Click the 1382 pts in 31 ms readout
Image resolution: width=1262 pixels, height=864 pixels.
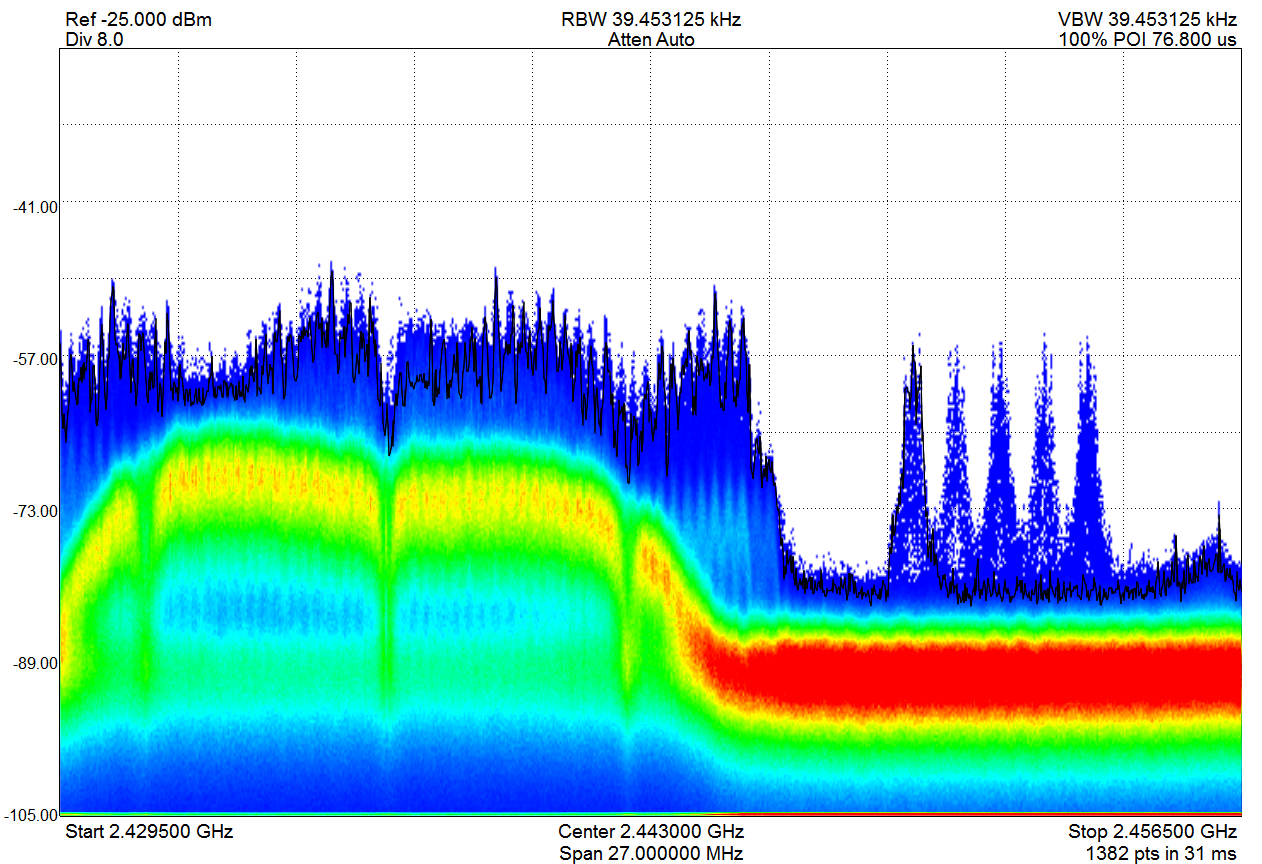pyautogui.click(x=1162, y=853)
